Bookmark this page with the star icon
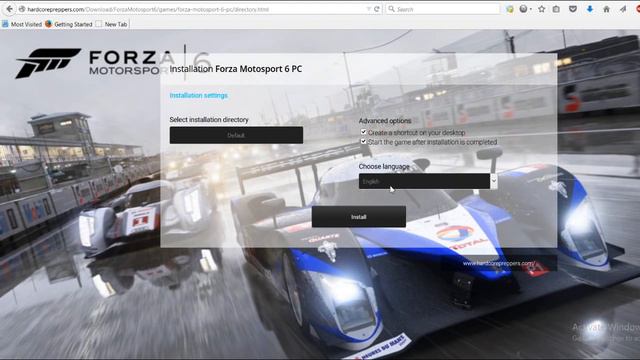Image resolution: width=640 pixels, height=360 pixels. [x=542, y=9]
